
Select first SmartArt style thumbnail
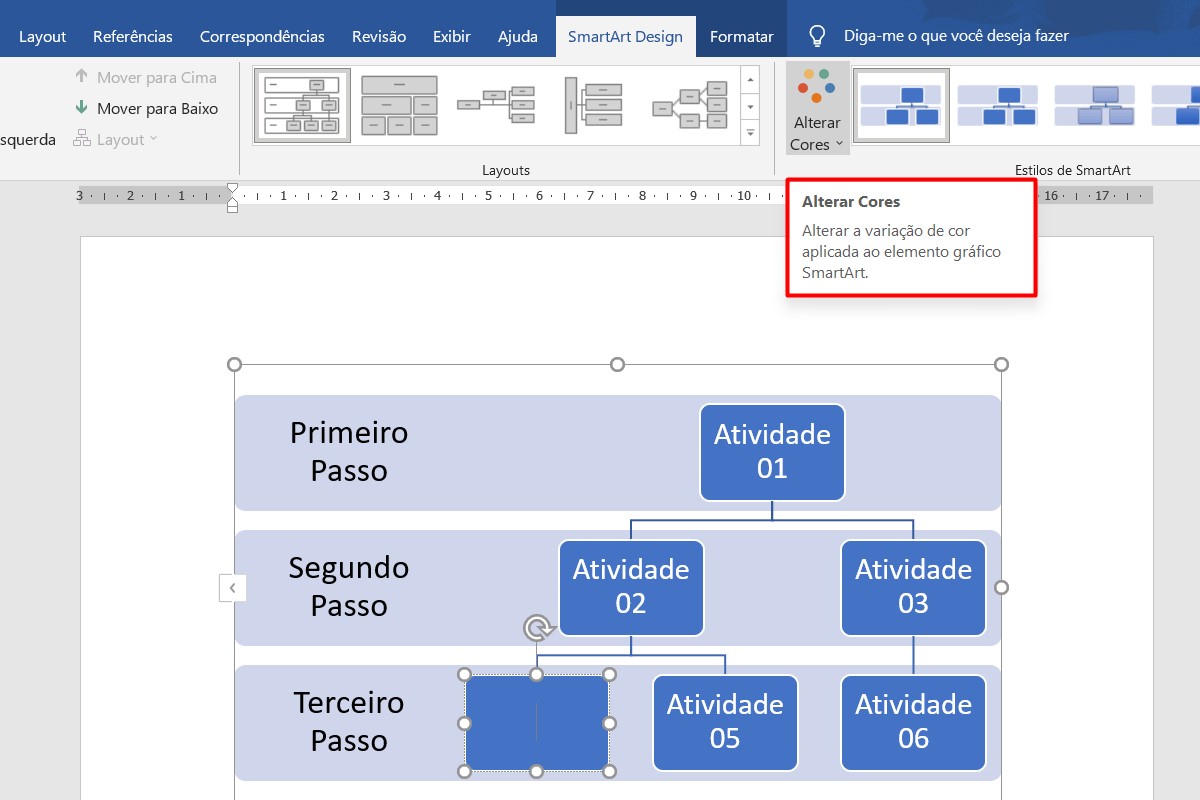click(901, 105)
